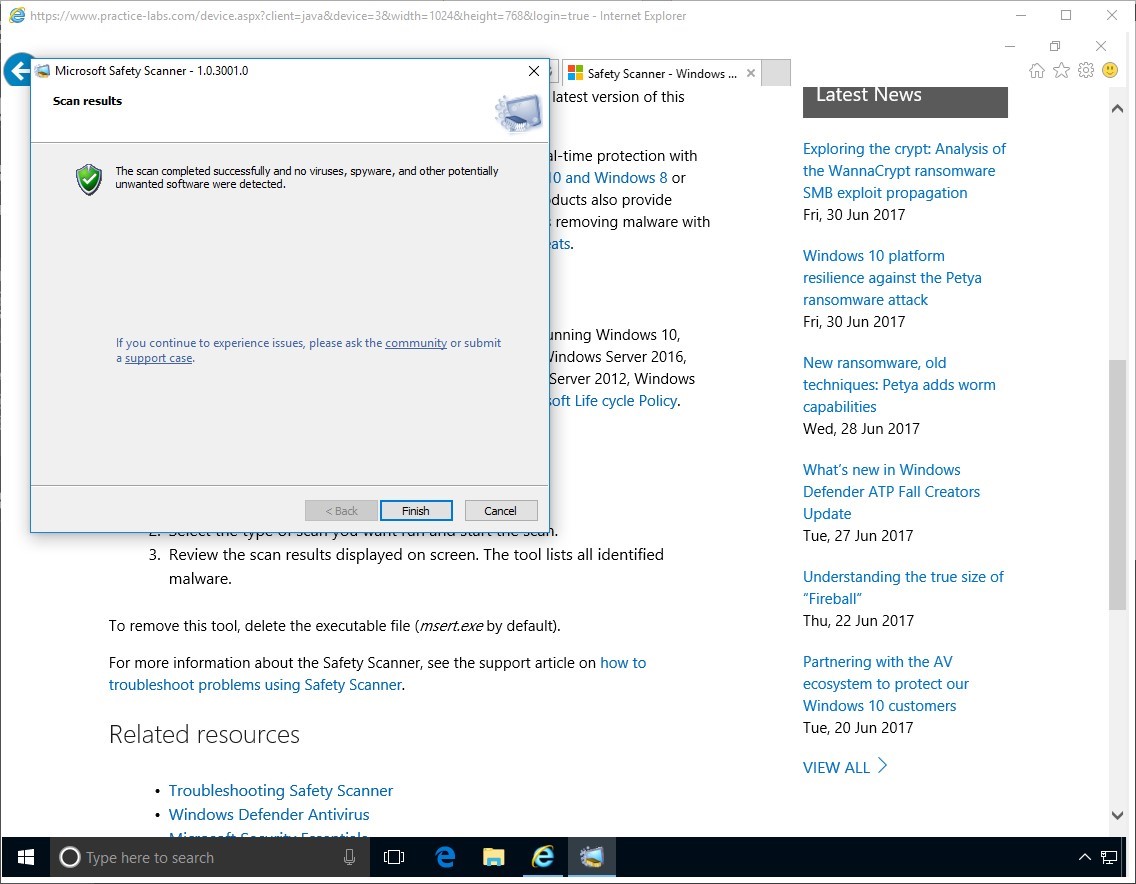Image resolution: width=1136 pixels, height=884 pixels.
Task: Click the vertical scrollbar thumb
Action: click(1117, 484)
